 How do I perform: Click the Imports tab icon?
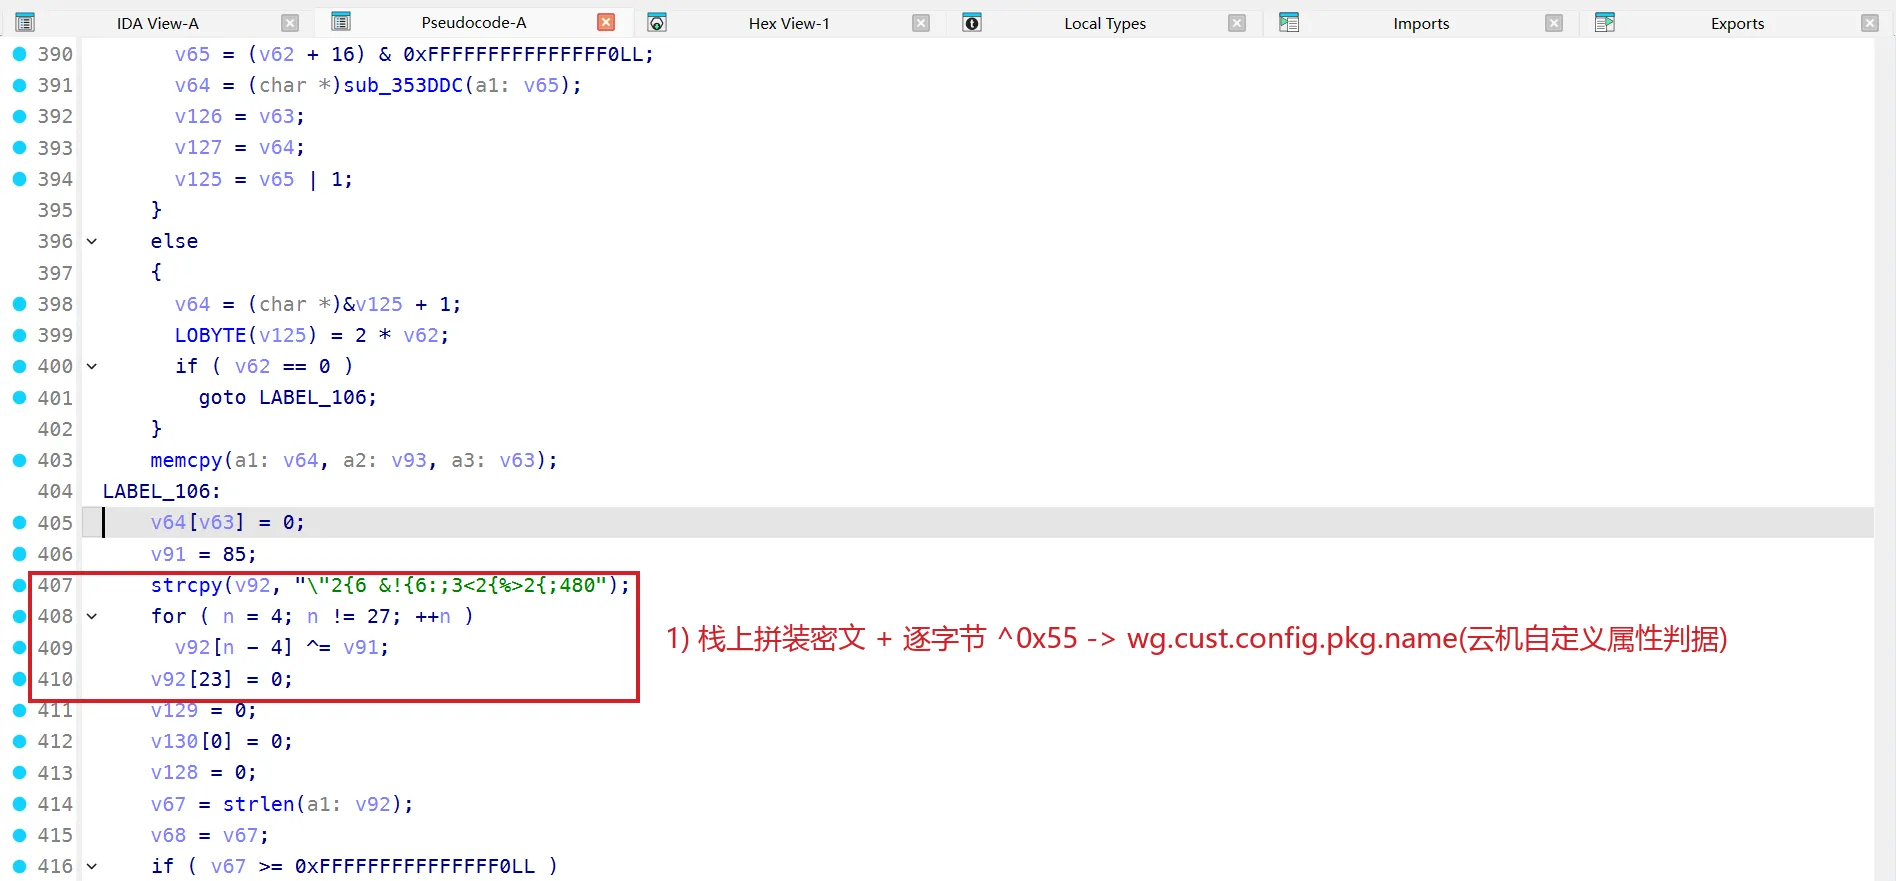point(1289,22)
